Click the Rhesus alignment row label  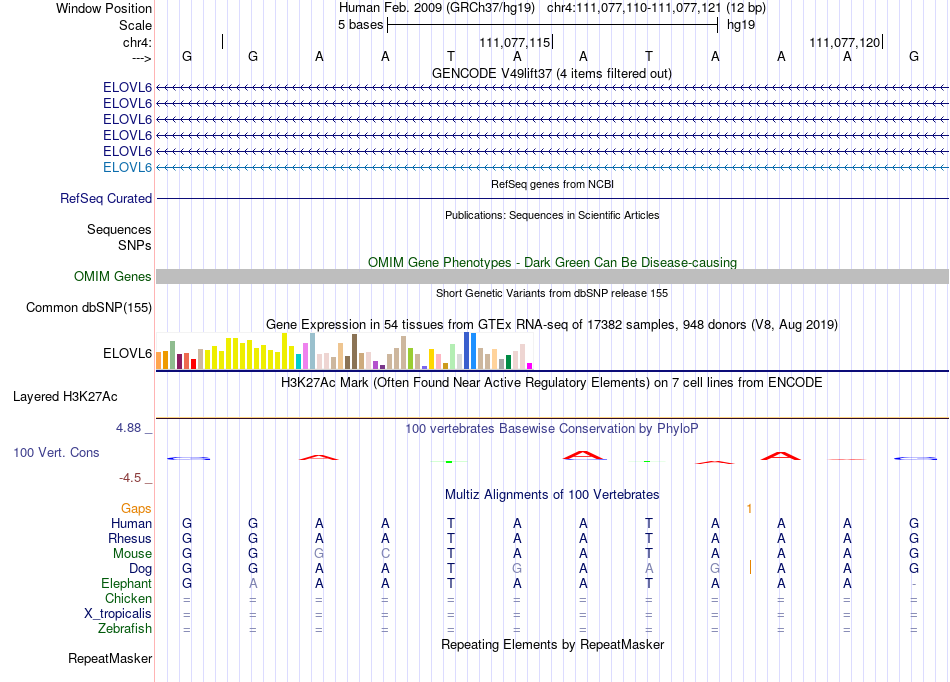[130, 538]
